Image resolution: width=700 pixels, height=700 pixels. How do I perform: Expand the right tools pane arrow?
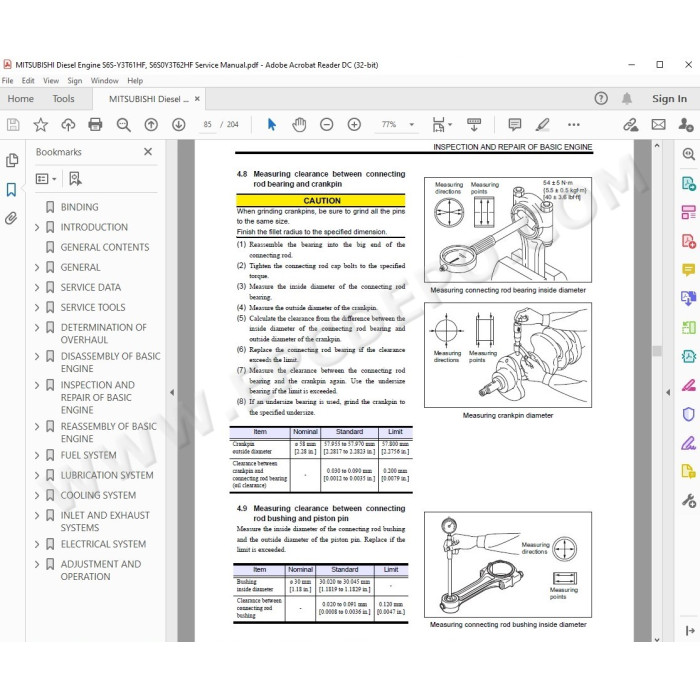point(668,392)
